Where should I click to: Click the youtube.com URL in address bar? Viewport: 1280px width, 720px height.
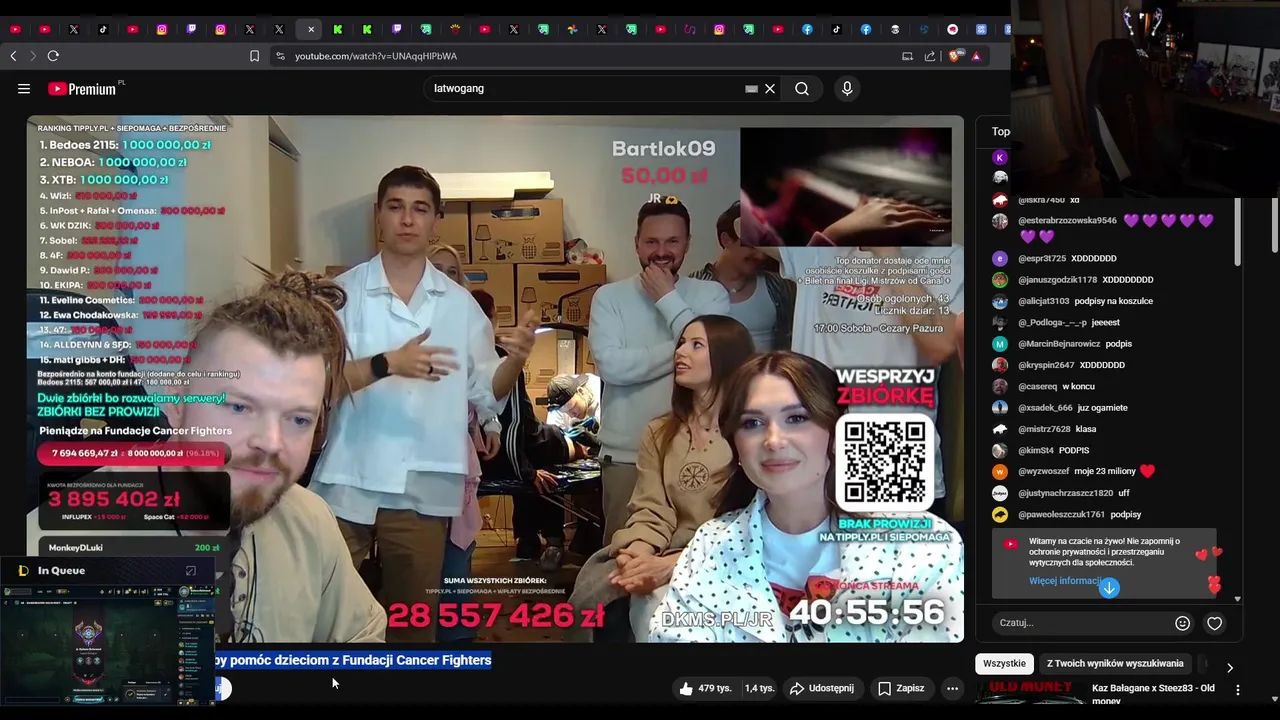(x=376, y=56)
